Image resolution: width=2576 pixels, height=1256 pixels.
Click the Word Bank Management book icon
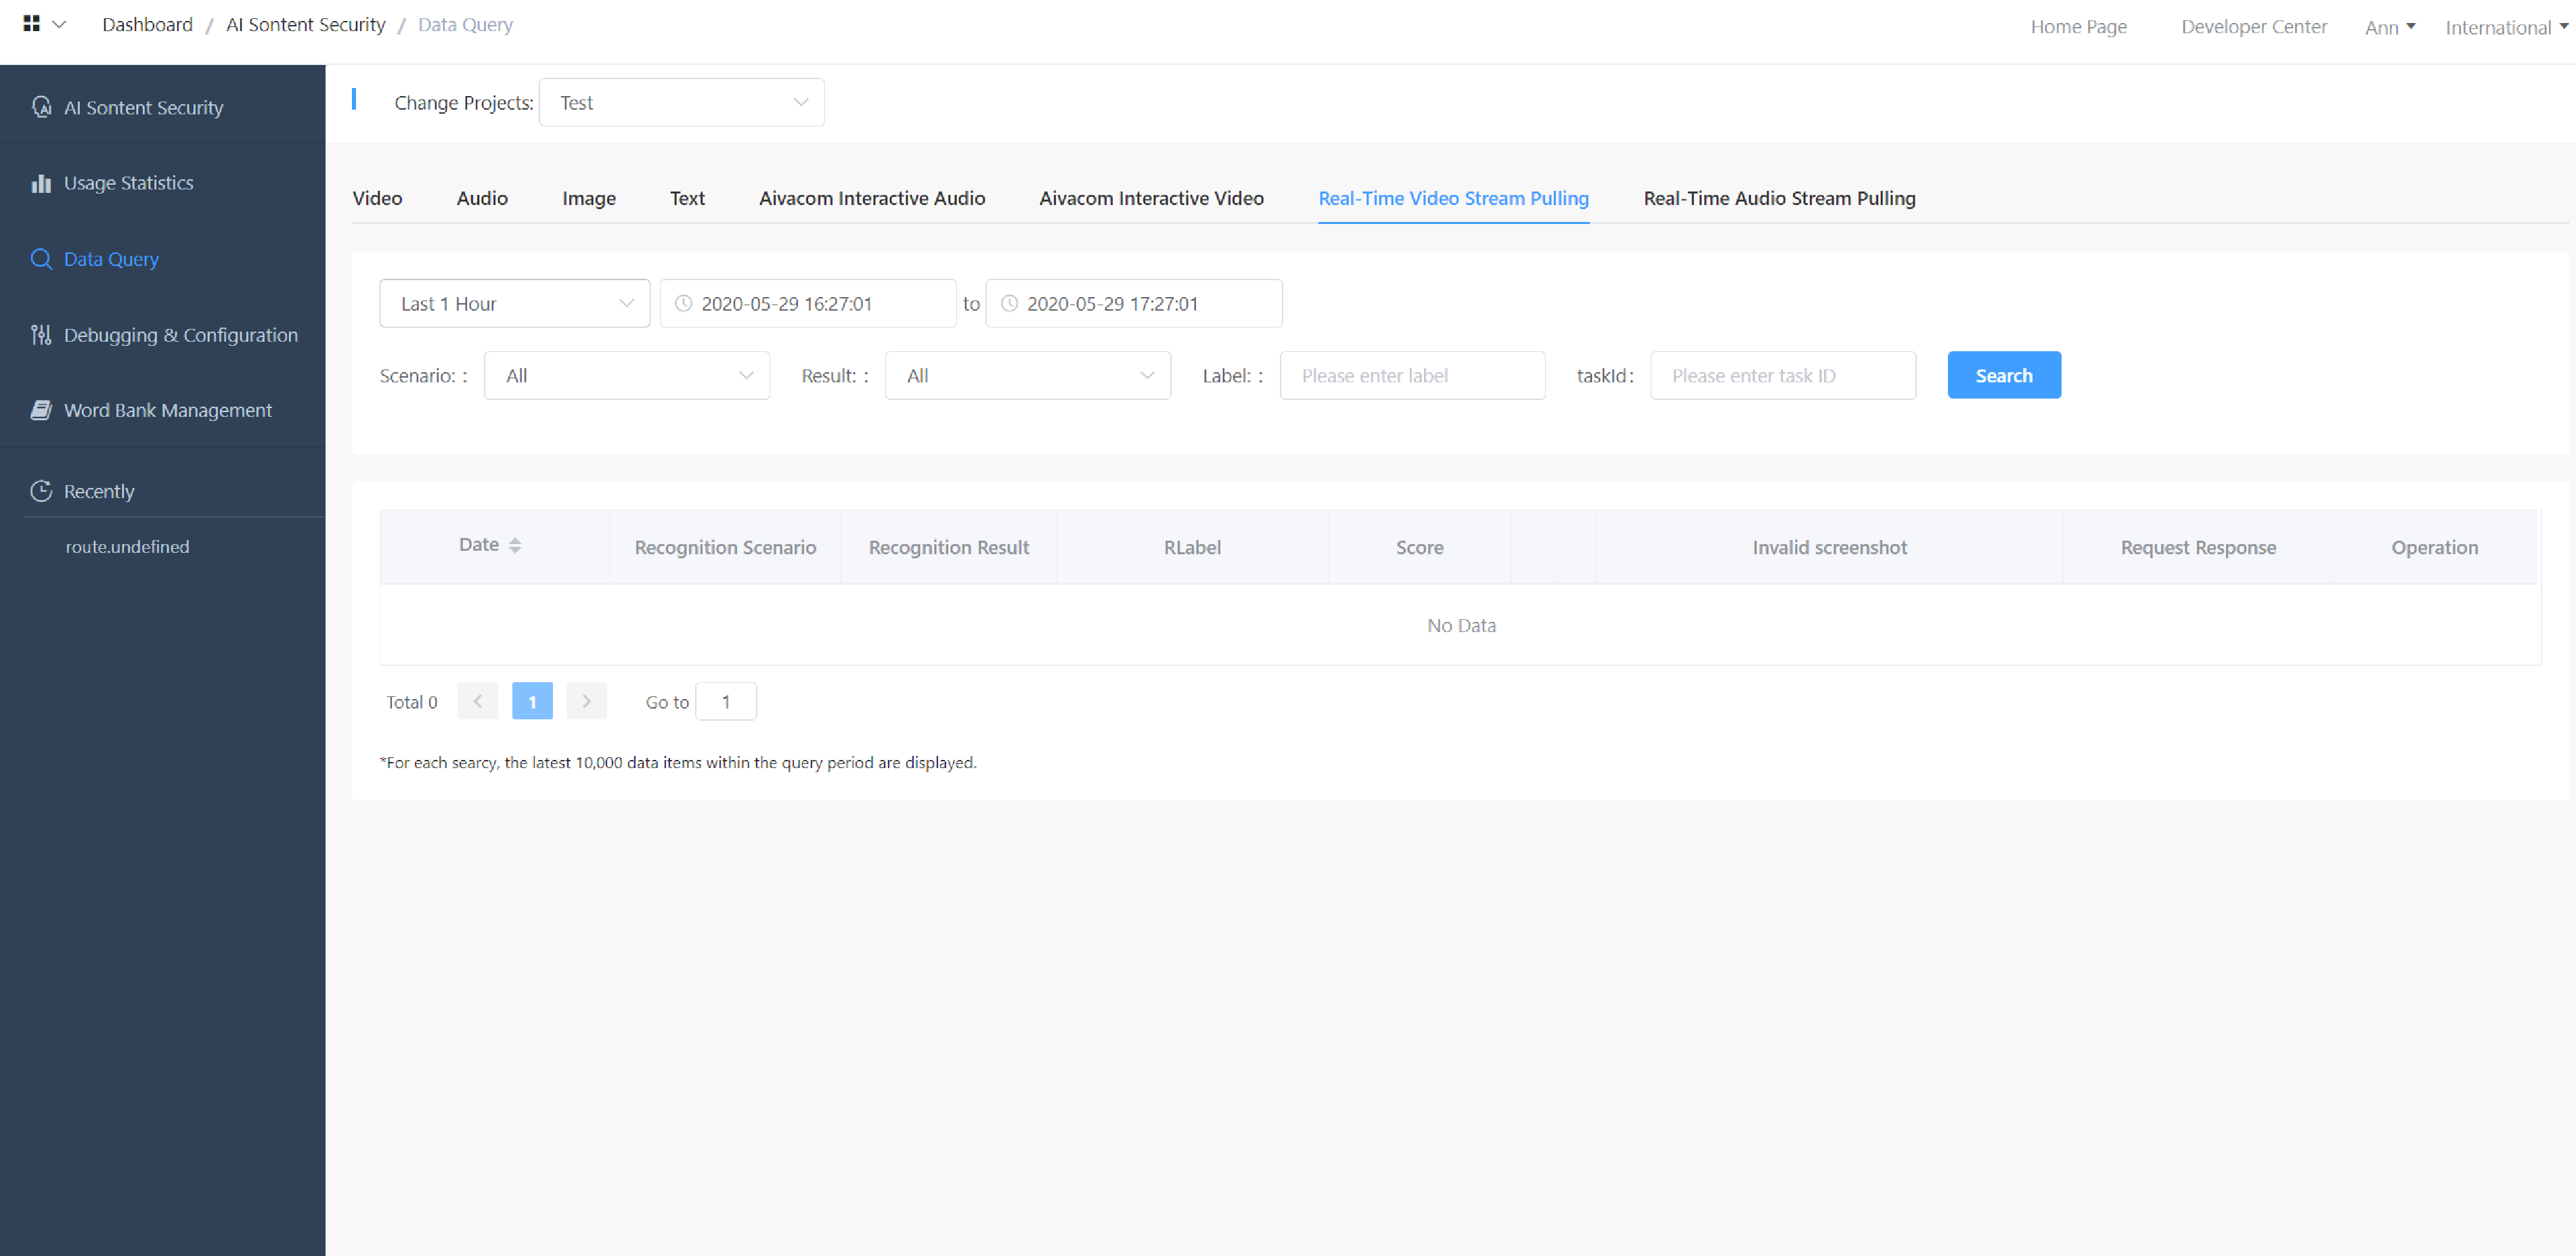41,410
